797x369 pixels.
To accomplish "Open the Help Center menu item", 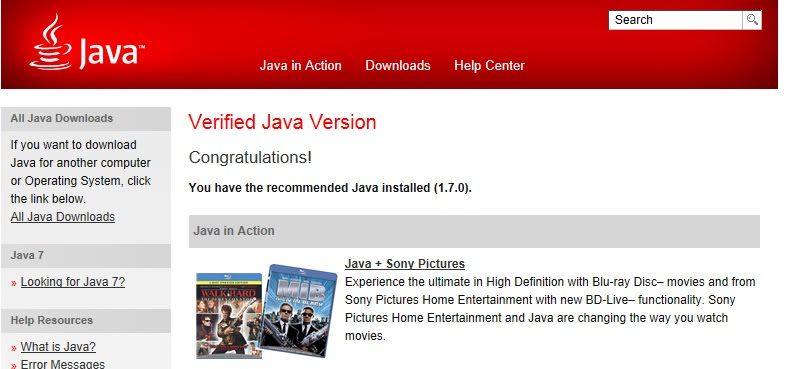I will point(489,66).
